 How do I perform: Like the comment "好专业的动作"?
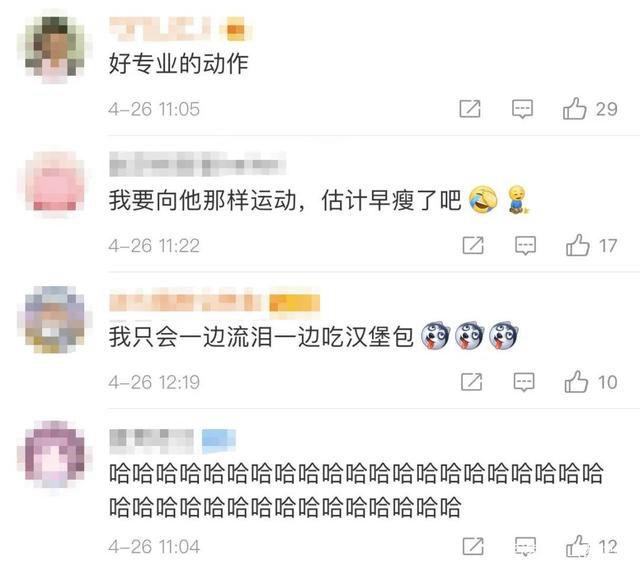pyautogui.click(x=574, y=109)
